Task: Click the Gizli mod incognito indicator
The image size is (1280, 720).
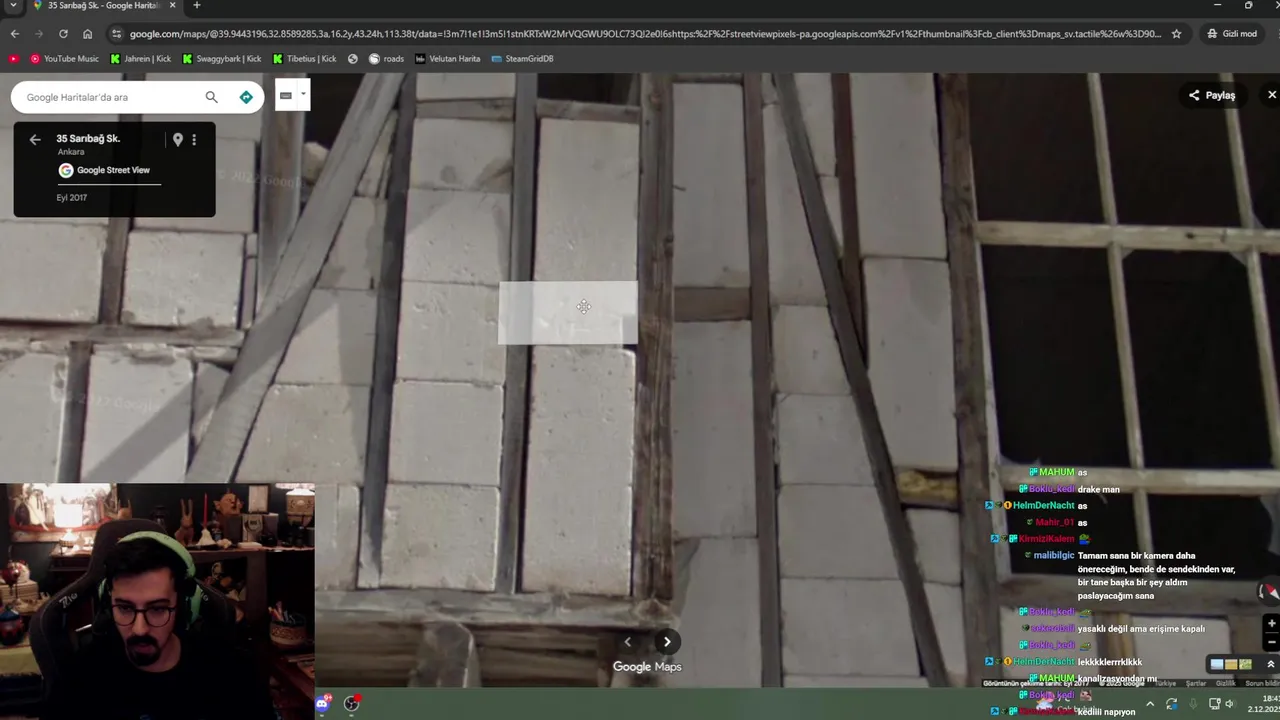Action: 1231,34
